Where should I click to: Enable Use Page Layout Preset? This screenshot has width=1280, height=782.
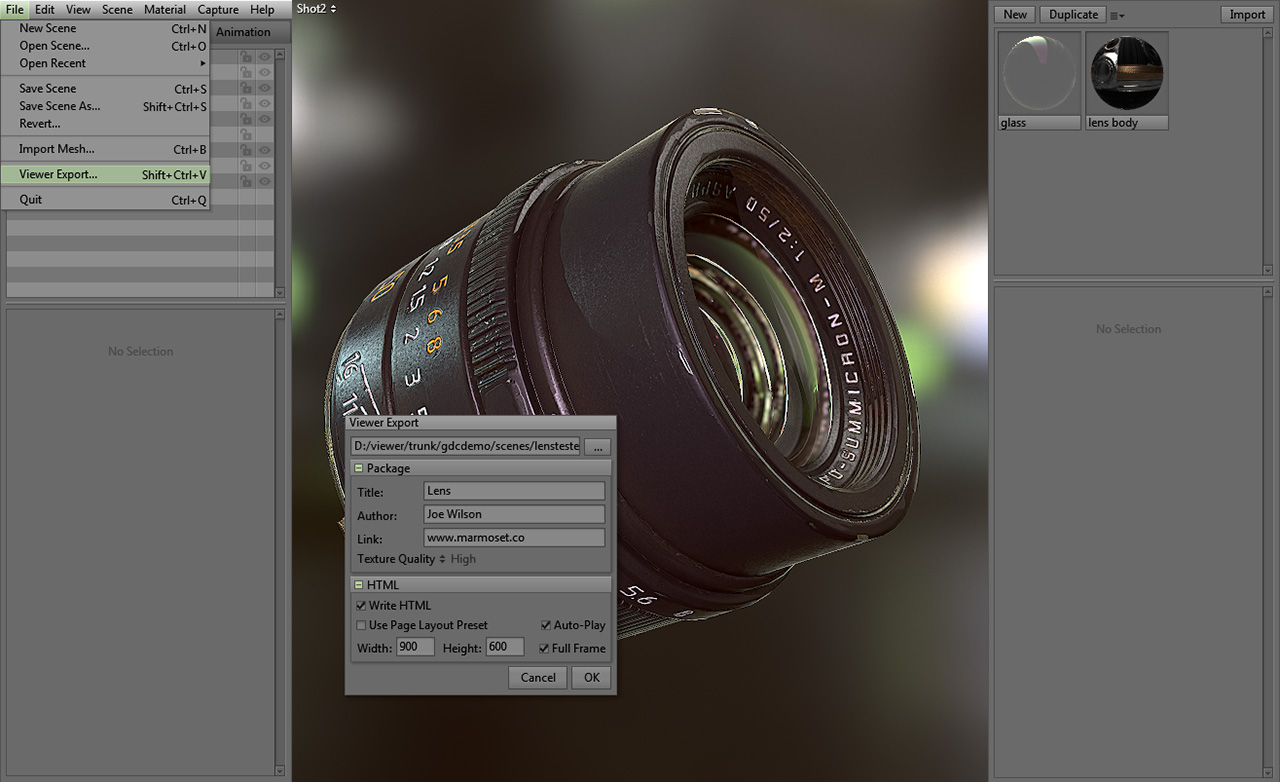click(361, 625)
